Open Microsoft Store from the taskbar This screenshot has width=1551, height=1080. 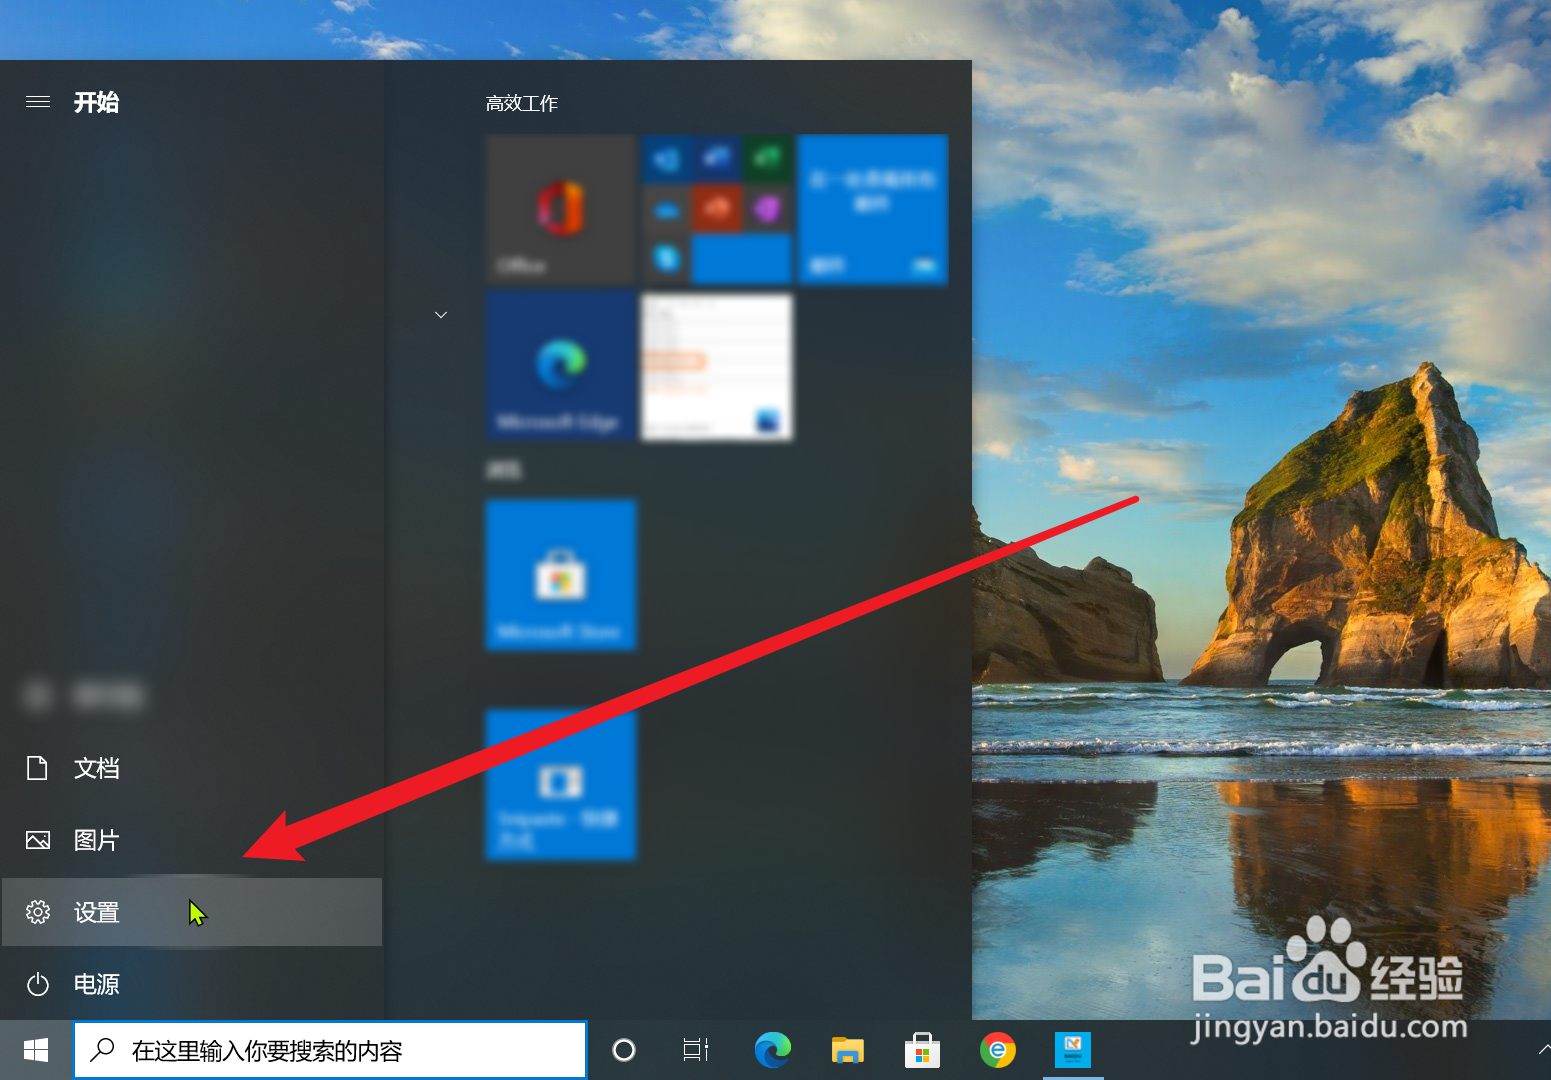click(921, 1050)
